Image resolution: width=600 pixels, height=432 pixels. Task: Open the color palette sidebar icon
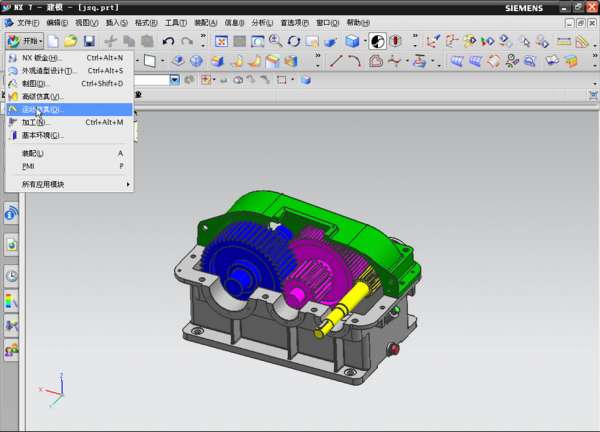coord(12,300)
